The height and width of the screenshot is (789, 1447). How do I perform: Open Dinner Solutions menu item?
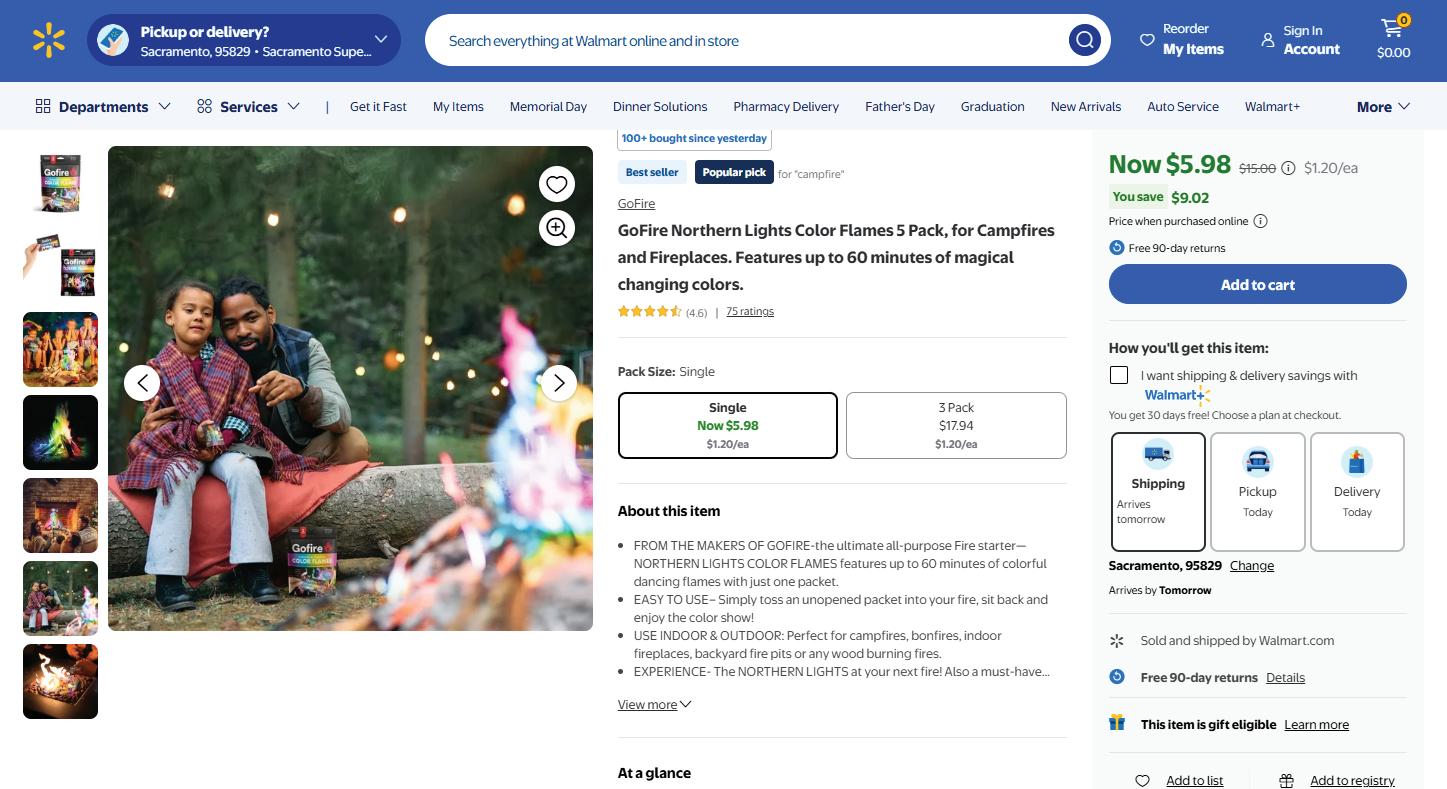click(660, 107)
